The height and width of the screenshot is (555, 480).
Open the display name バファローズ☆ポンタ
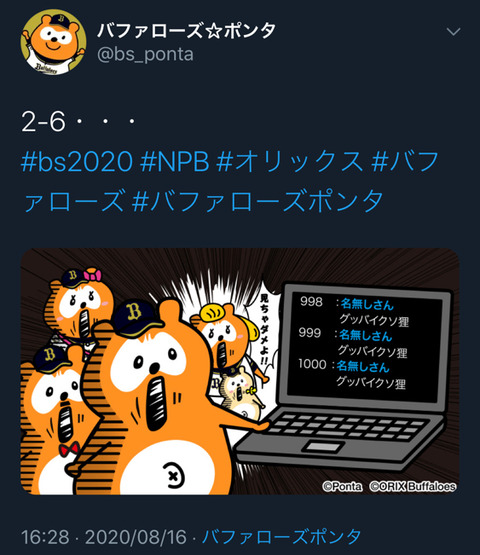tap(187, 30)
